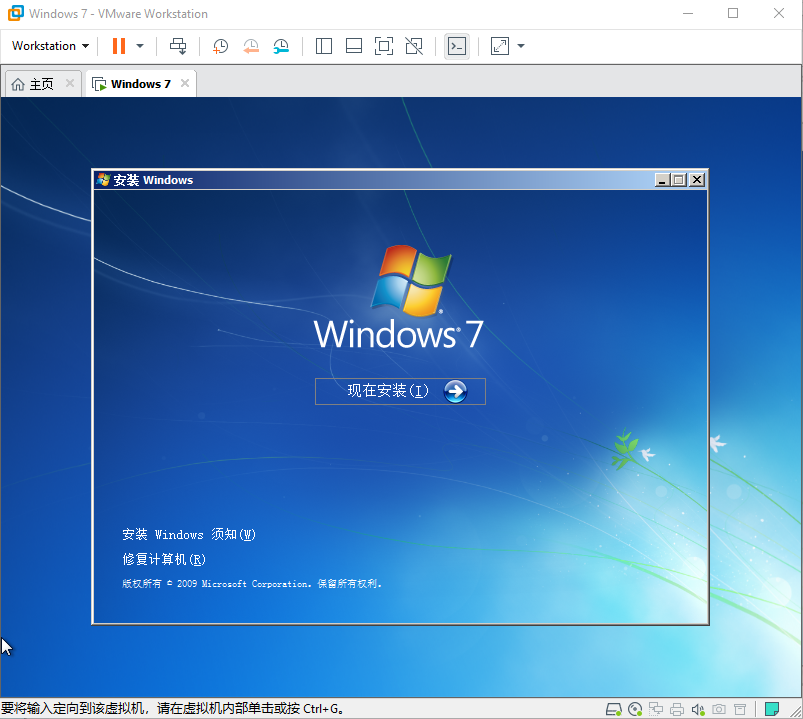The width and height of the screenshot is (803, 719).
Task: Click the 修复计算机(R) repair link
Action: click(x=164, y=559)
